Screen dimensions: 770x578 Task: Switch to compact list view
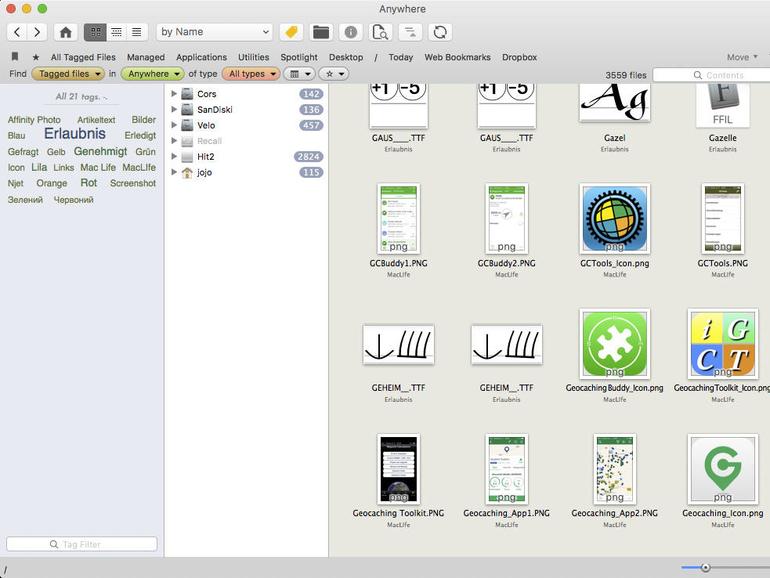coord(116,32)
